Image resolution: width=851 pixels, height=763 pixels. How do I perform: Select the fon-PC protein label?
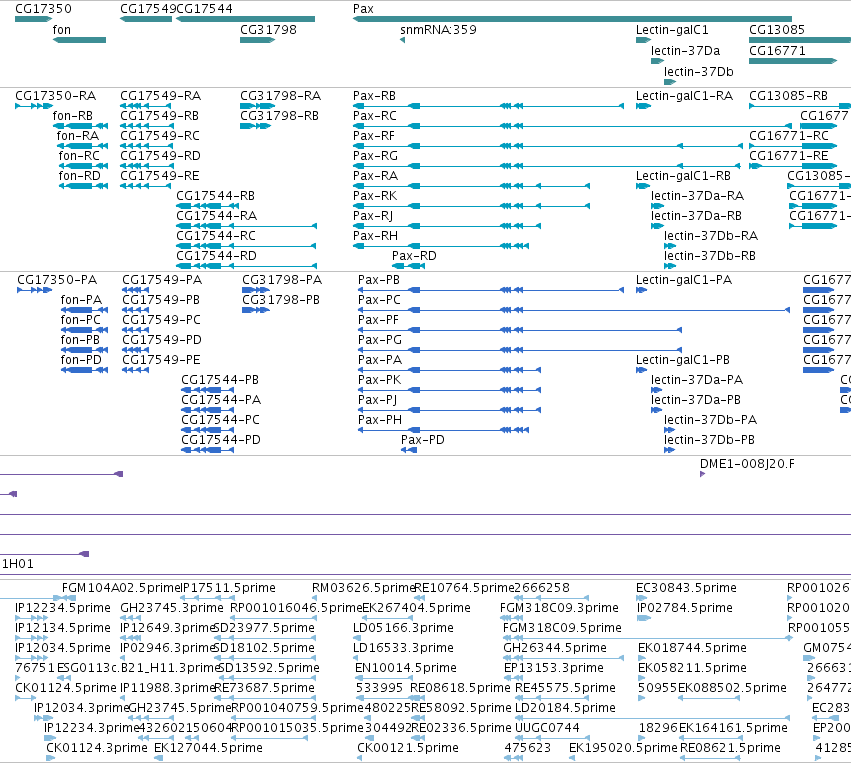[80, 320]
